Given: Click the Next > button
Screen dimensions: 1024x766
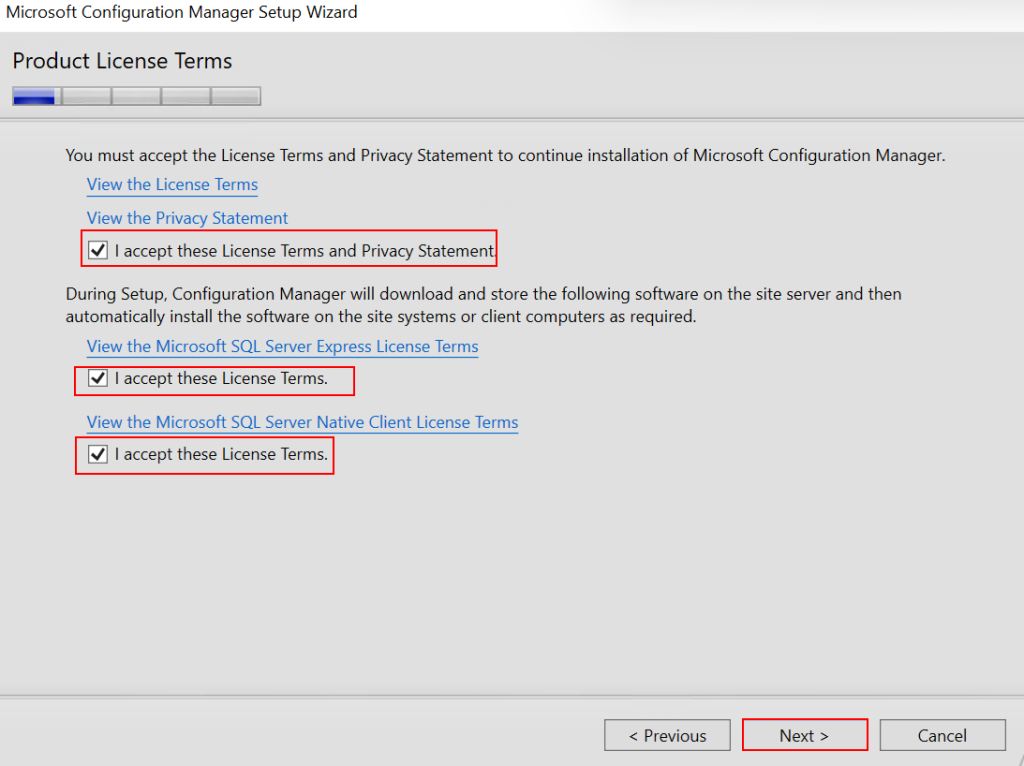Looking at the screenshot, I should click(x=804, y=736).
